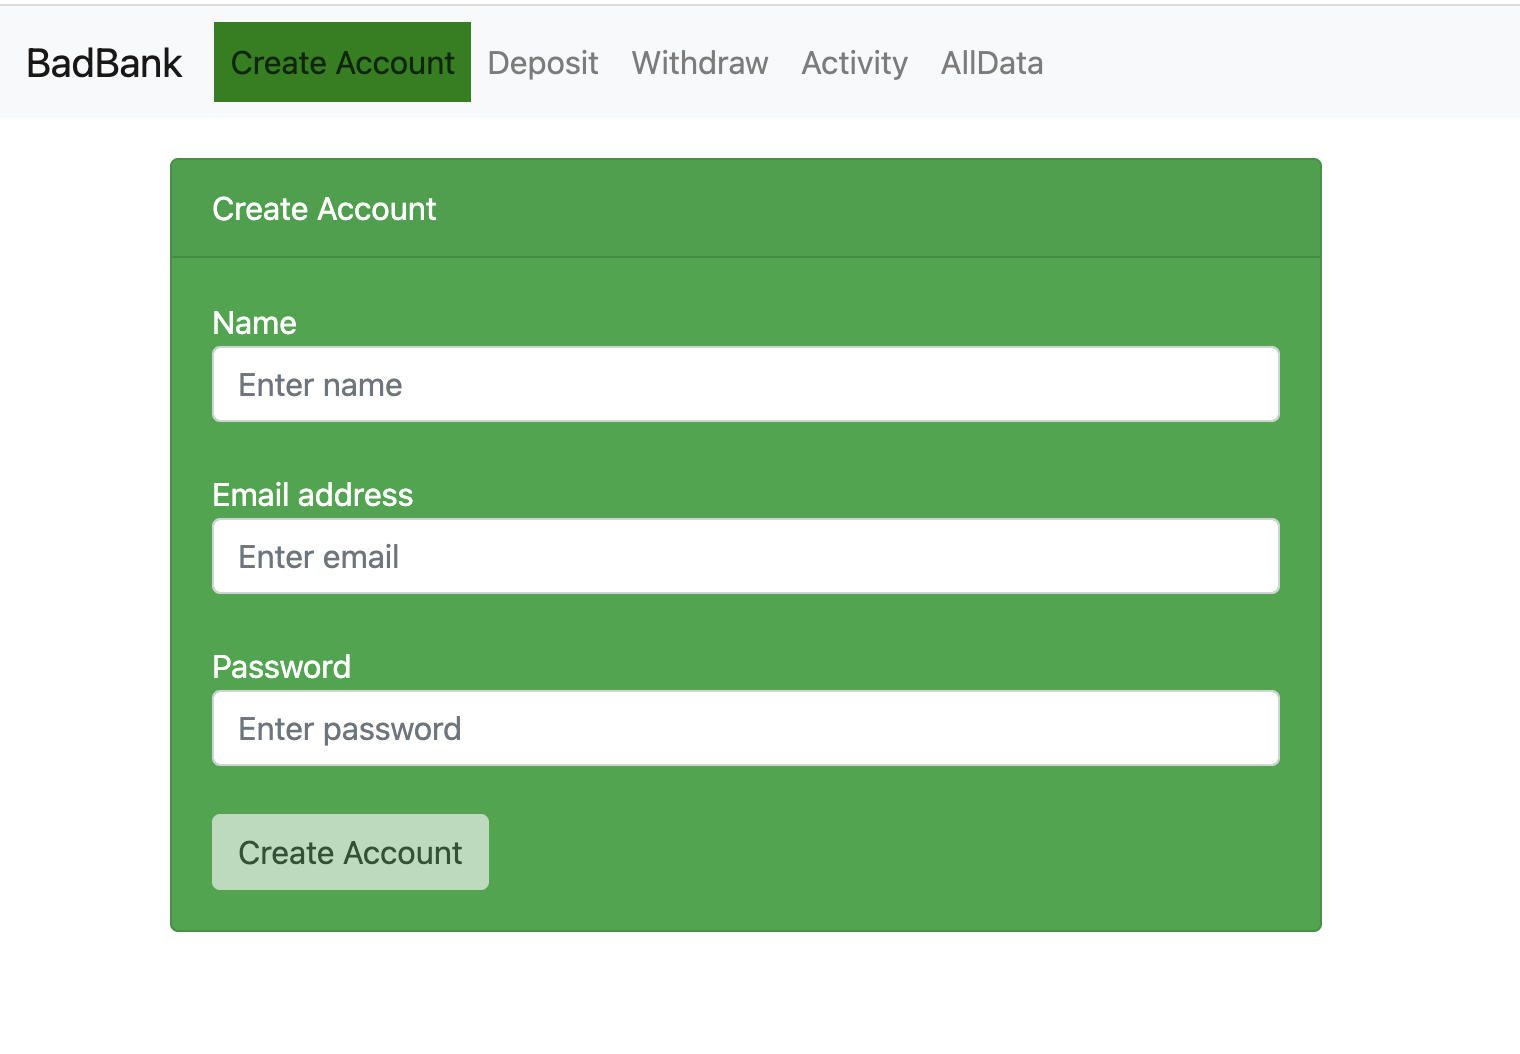Viewport: 1520px width, 1054px height.
Task: Choose Deposit from the navigation bar
Action: coord(542,62)
